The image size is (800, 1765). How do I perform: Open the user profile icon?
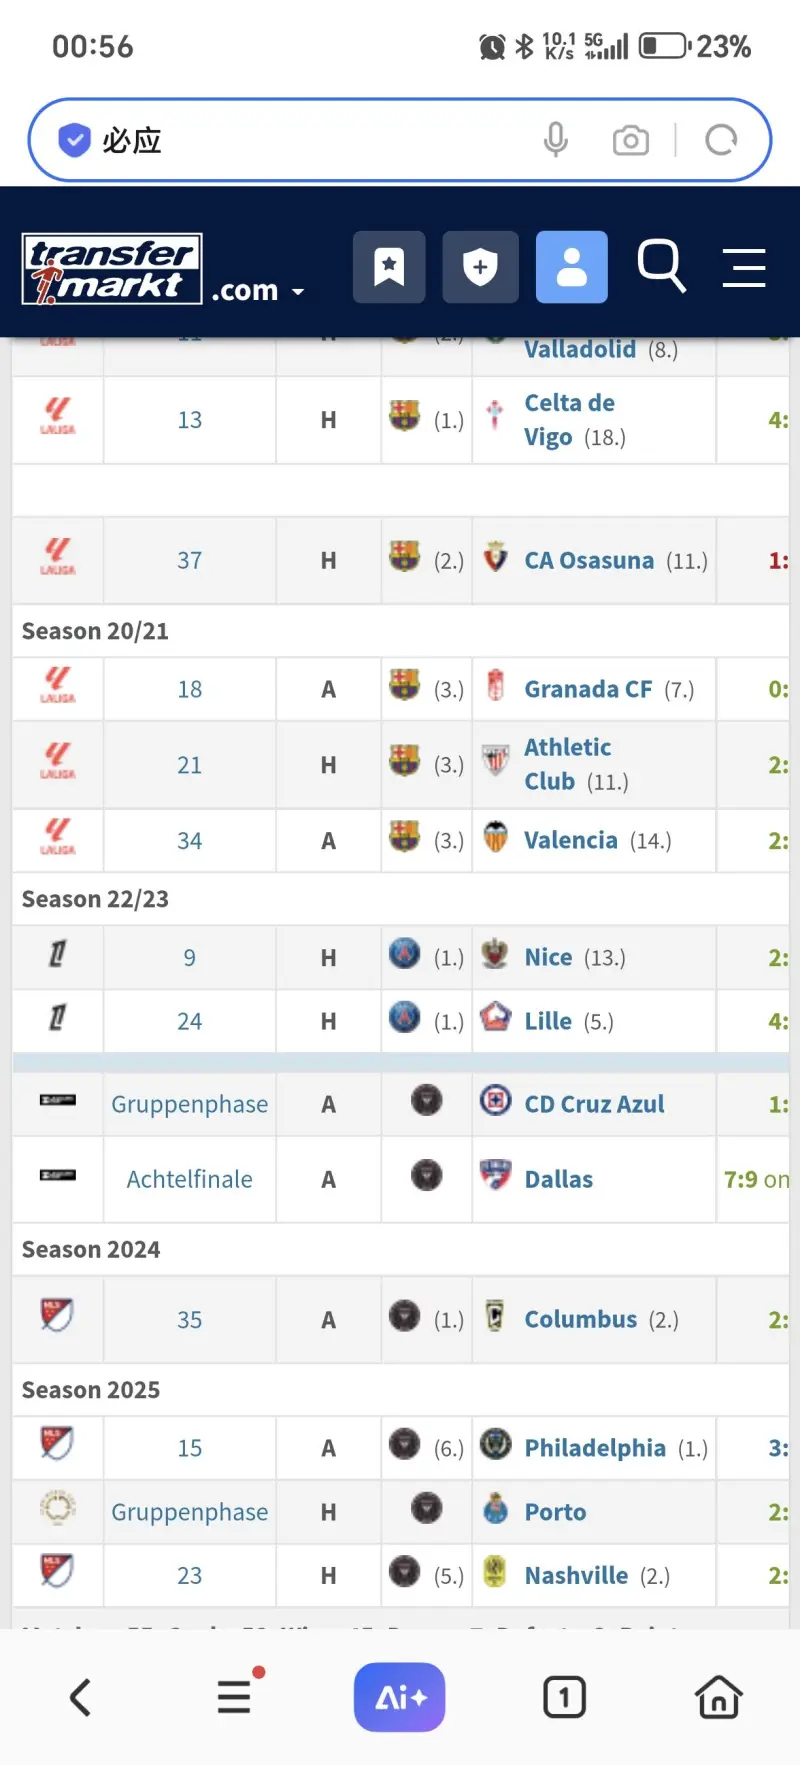point(571,267)
